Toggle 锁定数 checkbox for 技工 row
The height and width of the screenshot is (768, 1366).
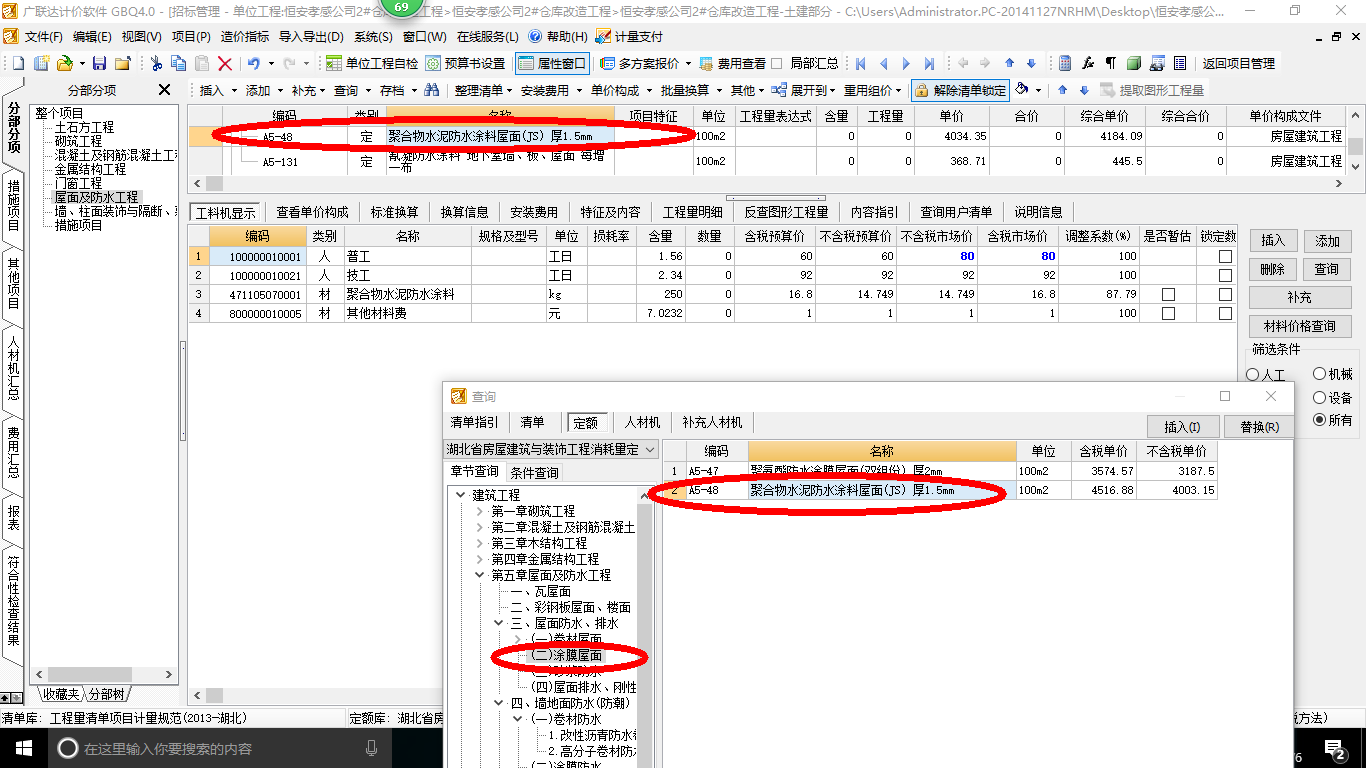[x=1225, y=275]
